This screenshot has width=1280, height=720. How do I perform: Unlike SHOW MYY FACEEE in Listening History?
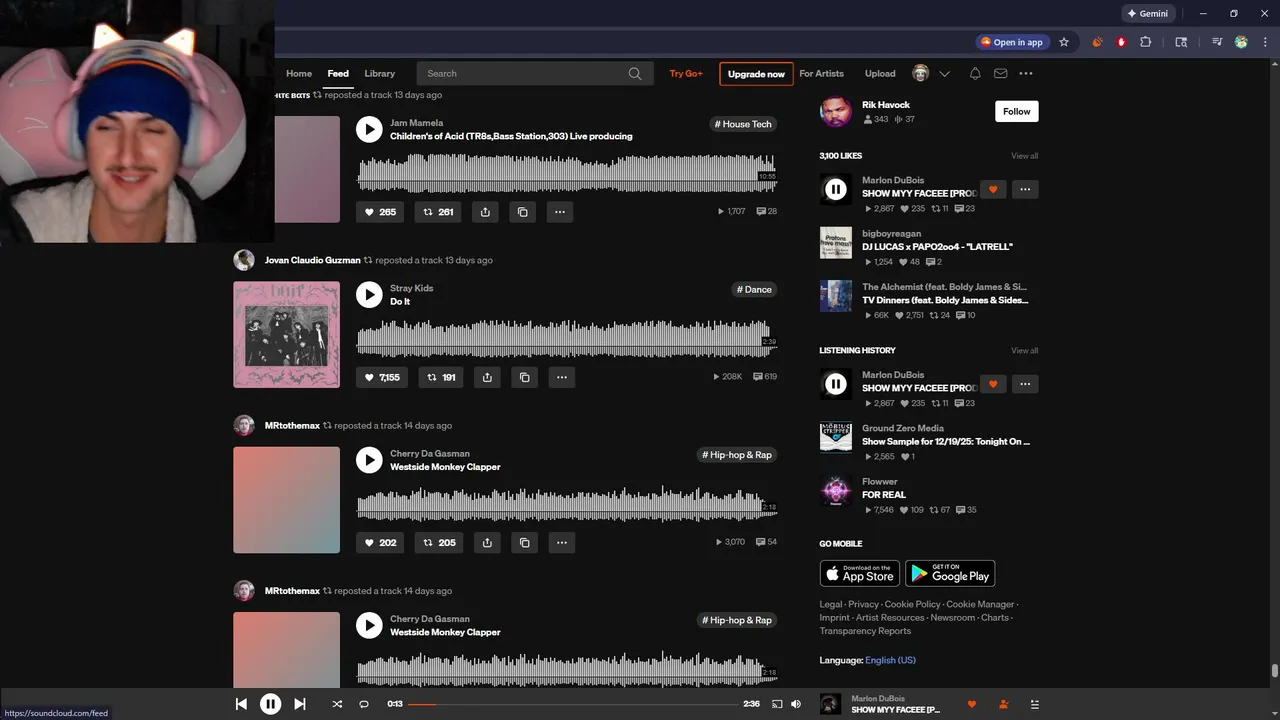993,384
